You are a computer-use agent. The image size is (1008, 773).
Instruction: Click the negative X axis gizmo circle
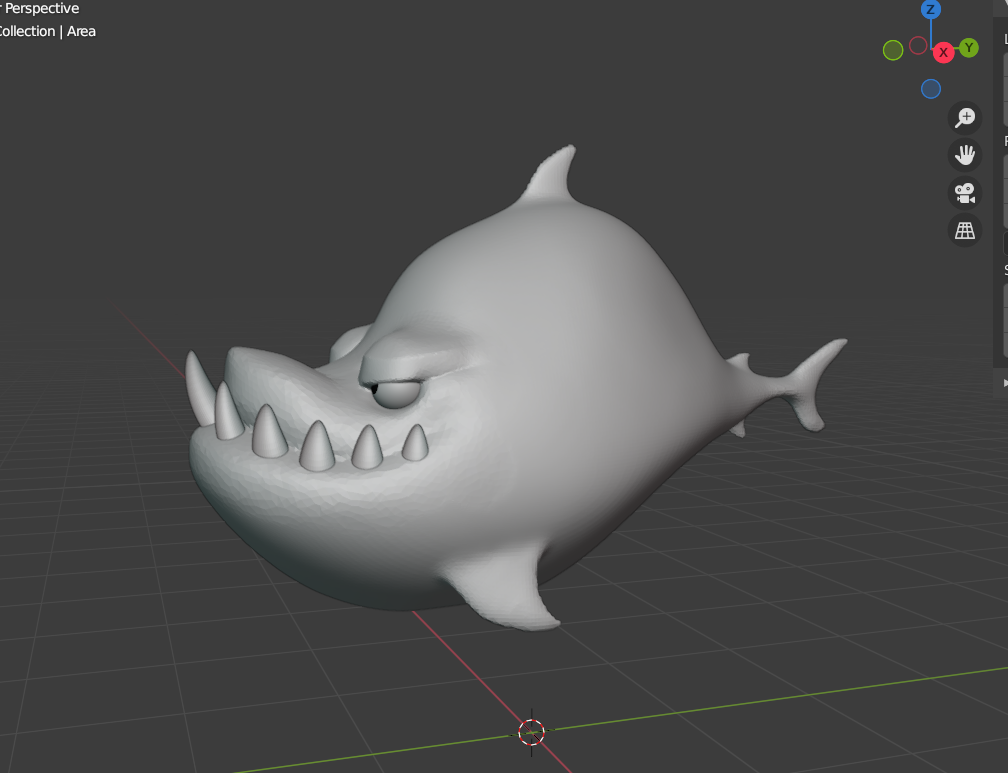coord(918,46)
